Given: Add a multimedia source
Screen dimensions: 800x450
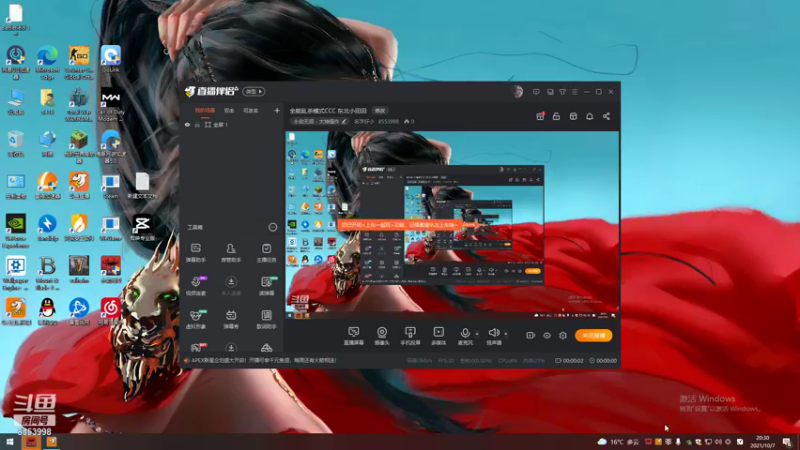Looking at the screenshot, I should coord(438,336).
